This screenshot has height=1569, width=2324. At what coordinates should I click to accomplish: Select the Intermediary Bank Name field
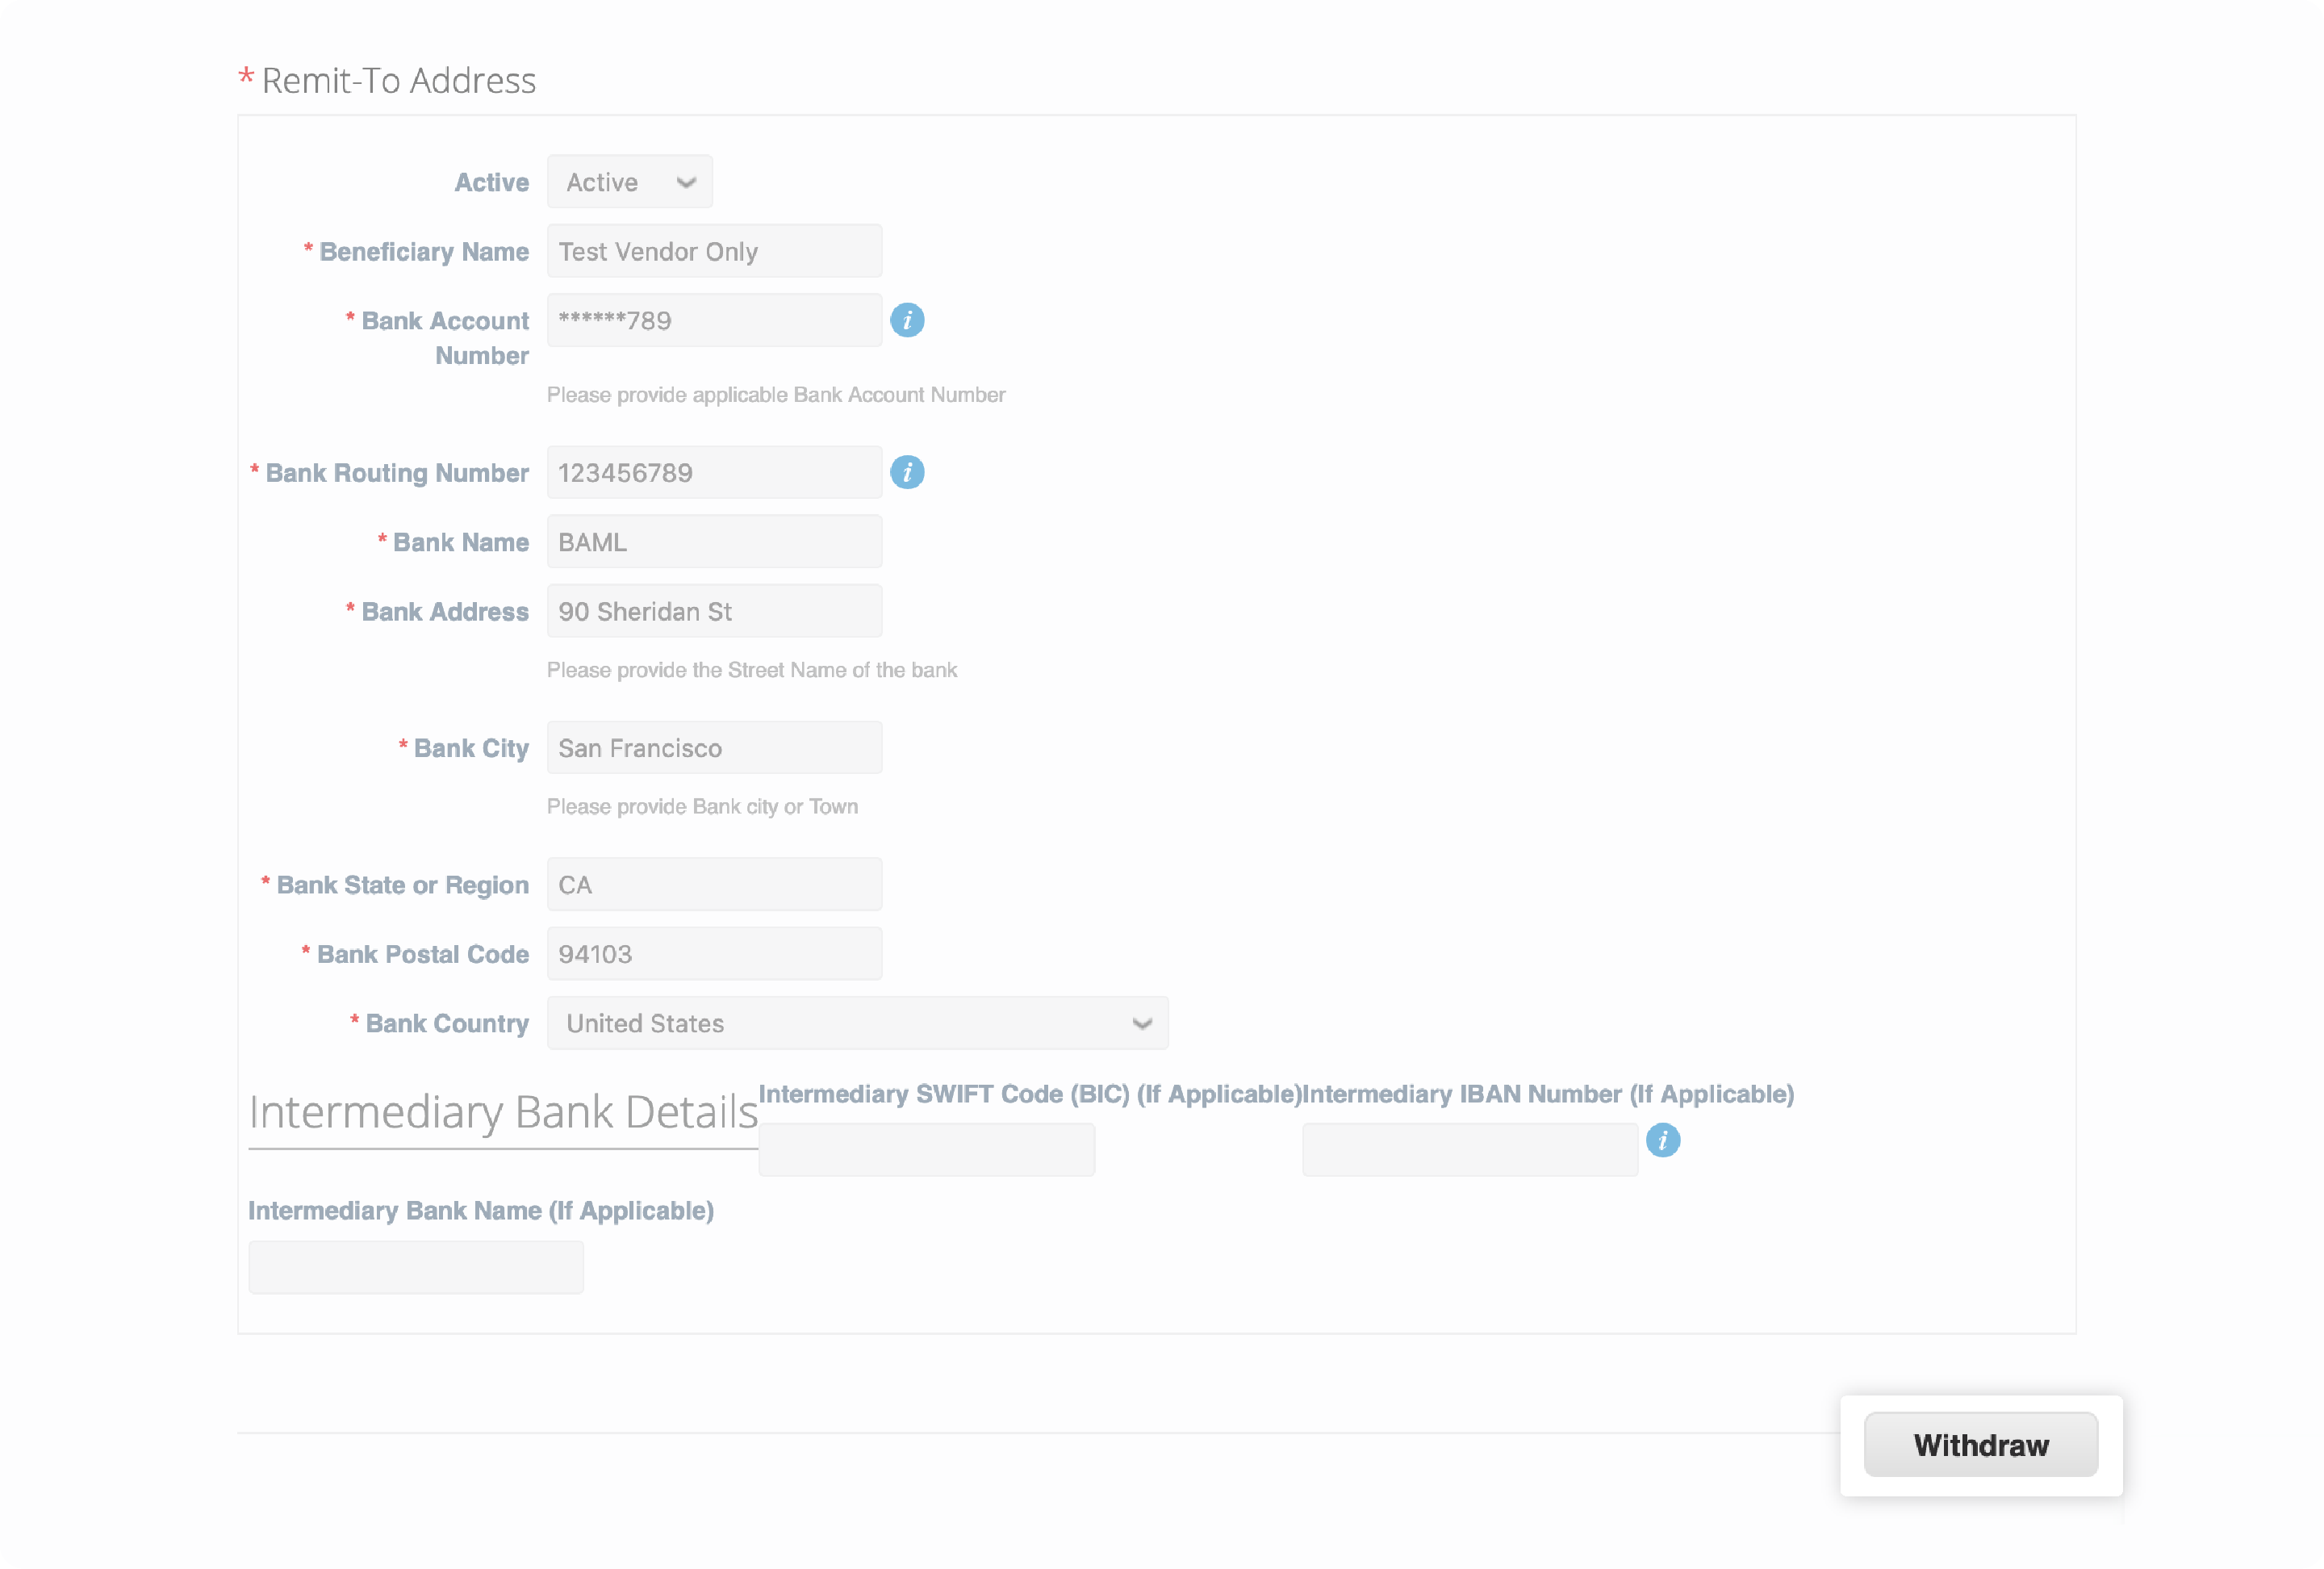pos(415,1266)
